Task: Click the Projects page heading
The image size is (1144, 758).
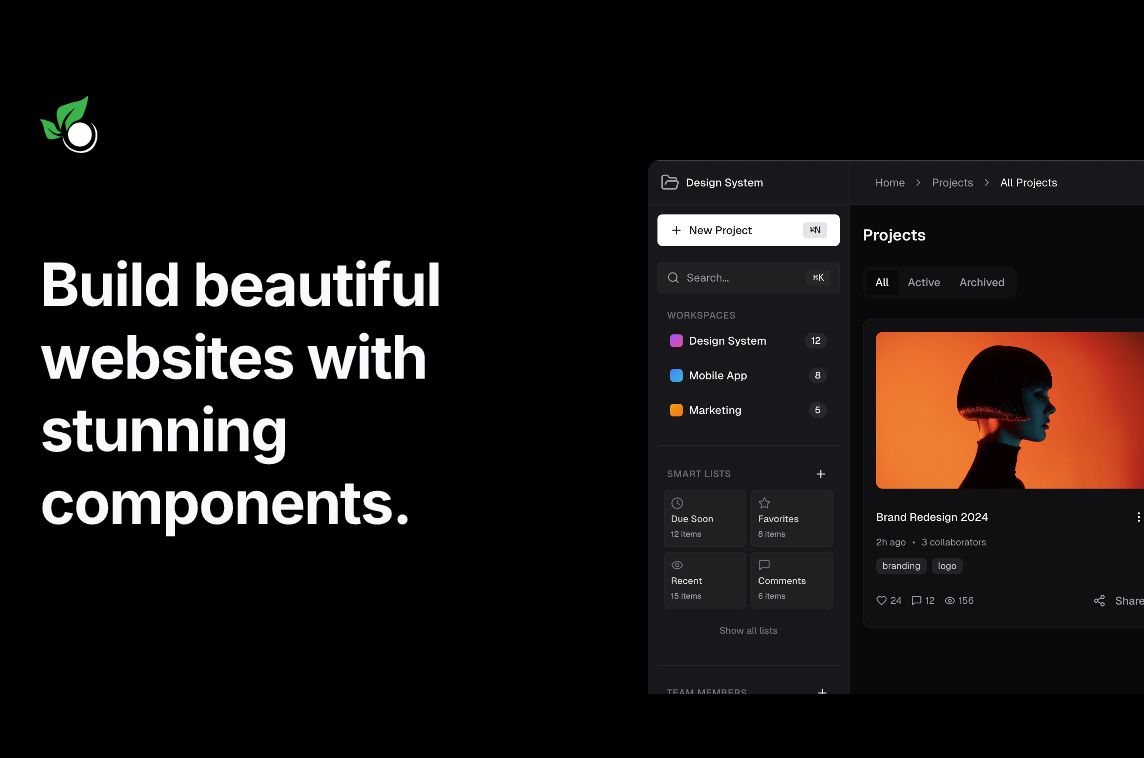Action: point(894,235)
